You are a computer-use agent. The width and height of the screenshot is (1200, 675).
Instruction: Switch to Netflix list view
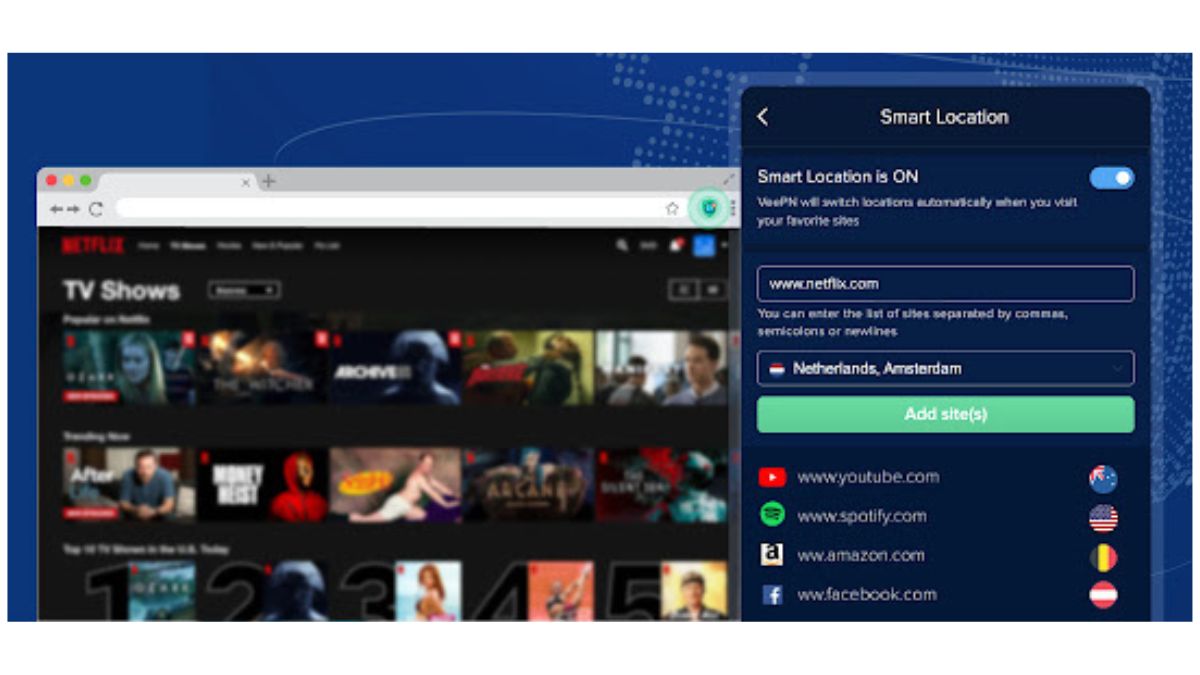point(683,290)
